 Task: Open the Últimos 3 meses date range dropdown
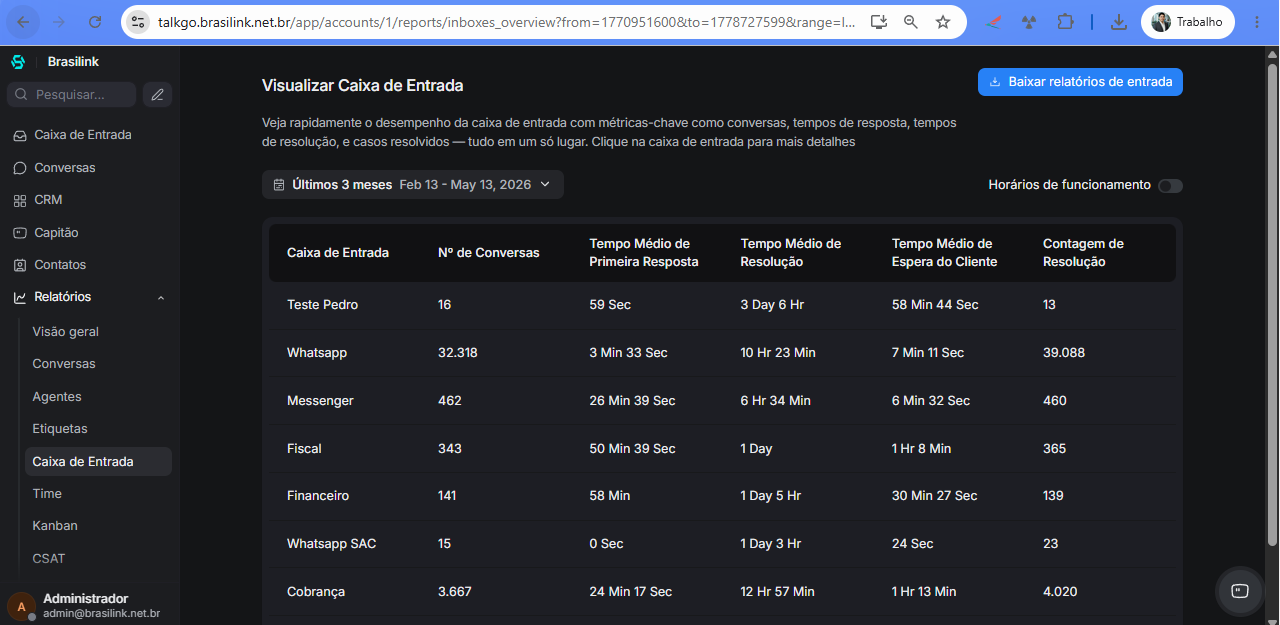pos(413,185)
